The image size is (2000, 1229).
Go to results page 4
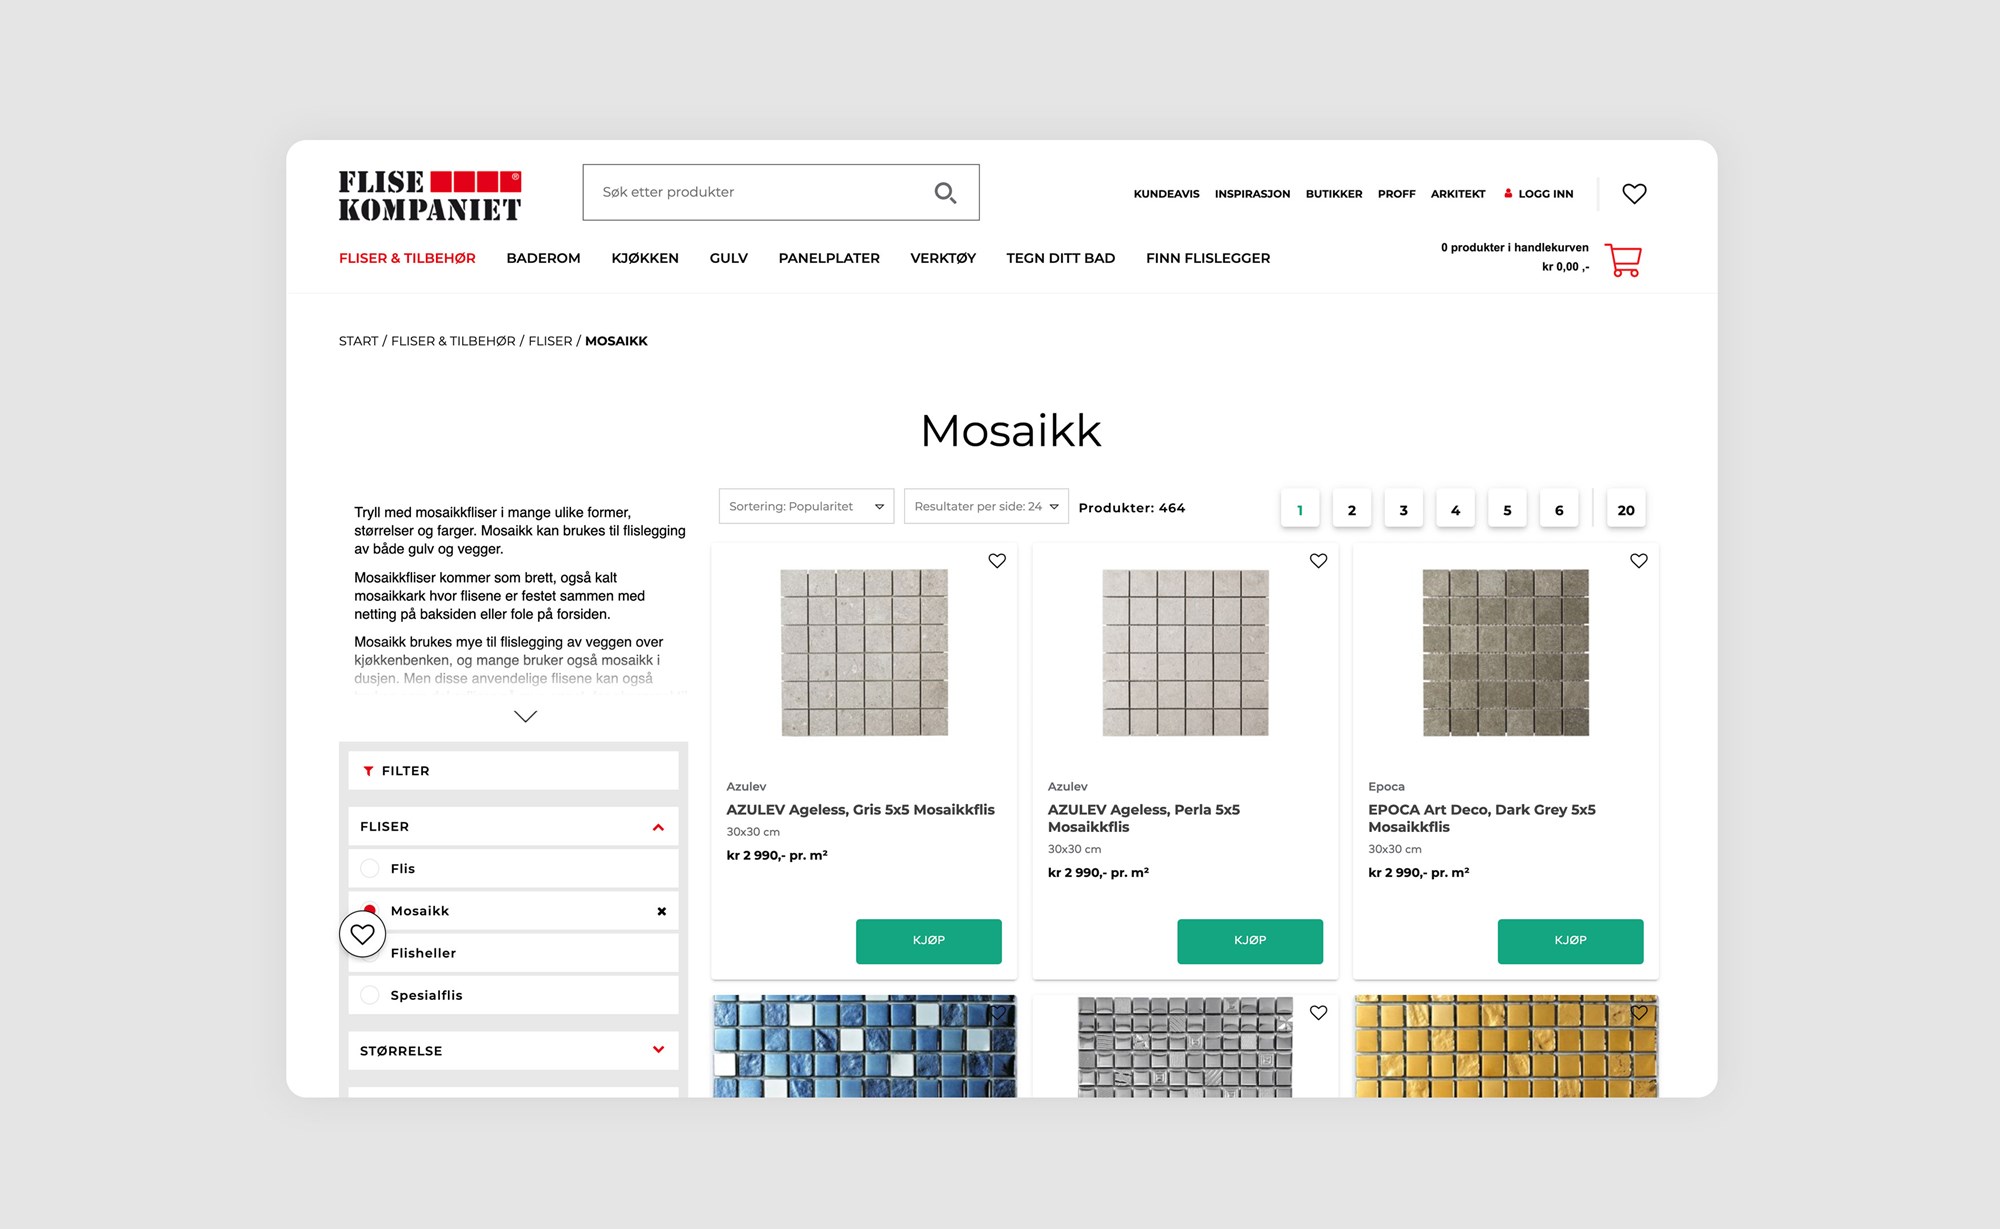1455,509
